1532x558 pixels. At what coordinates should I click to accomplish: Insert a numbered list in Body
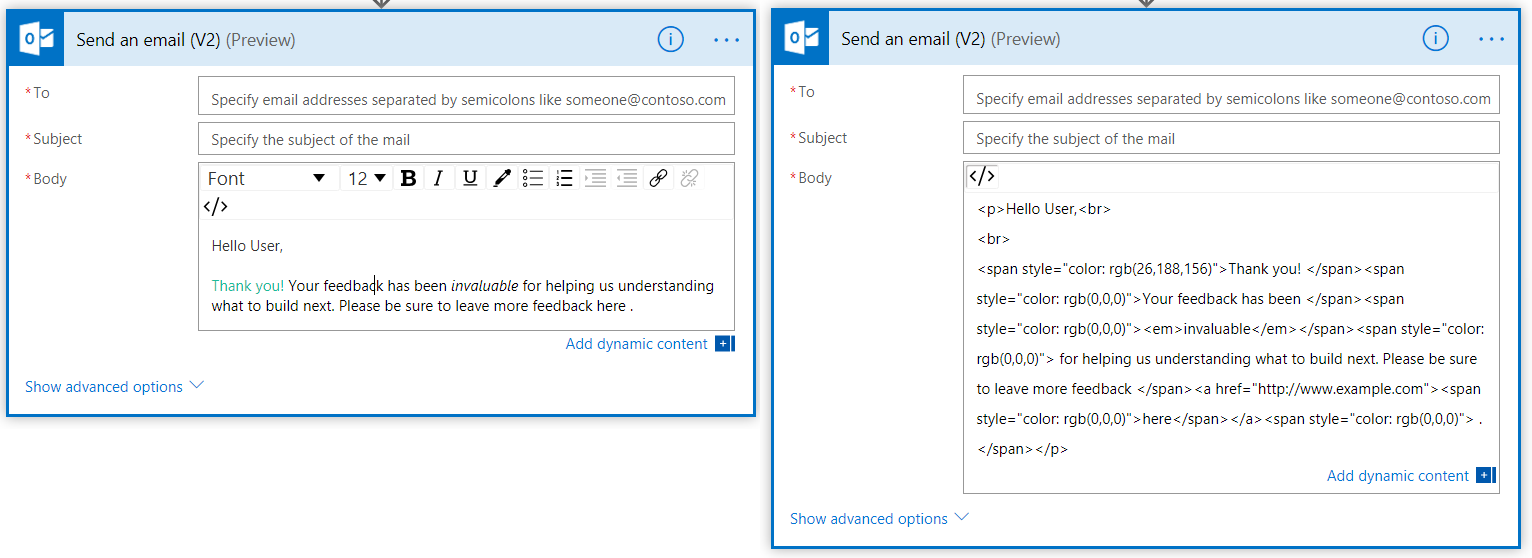[x=564, y=178]
